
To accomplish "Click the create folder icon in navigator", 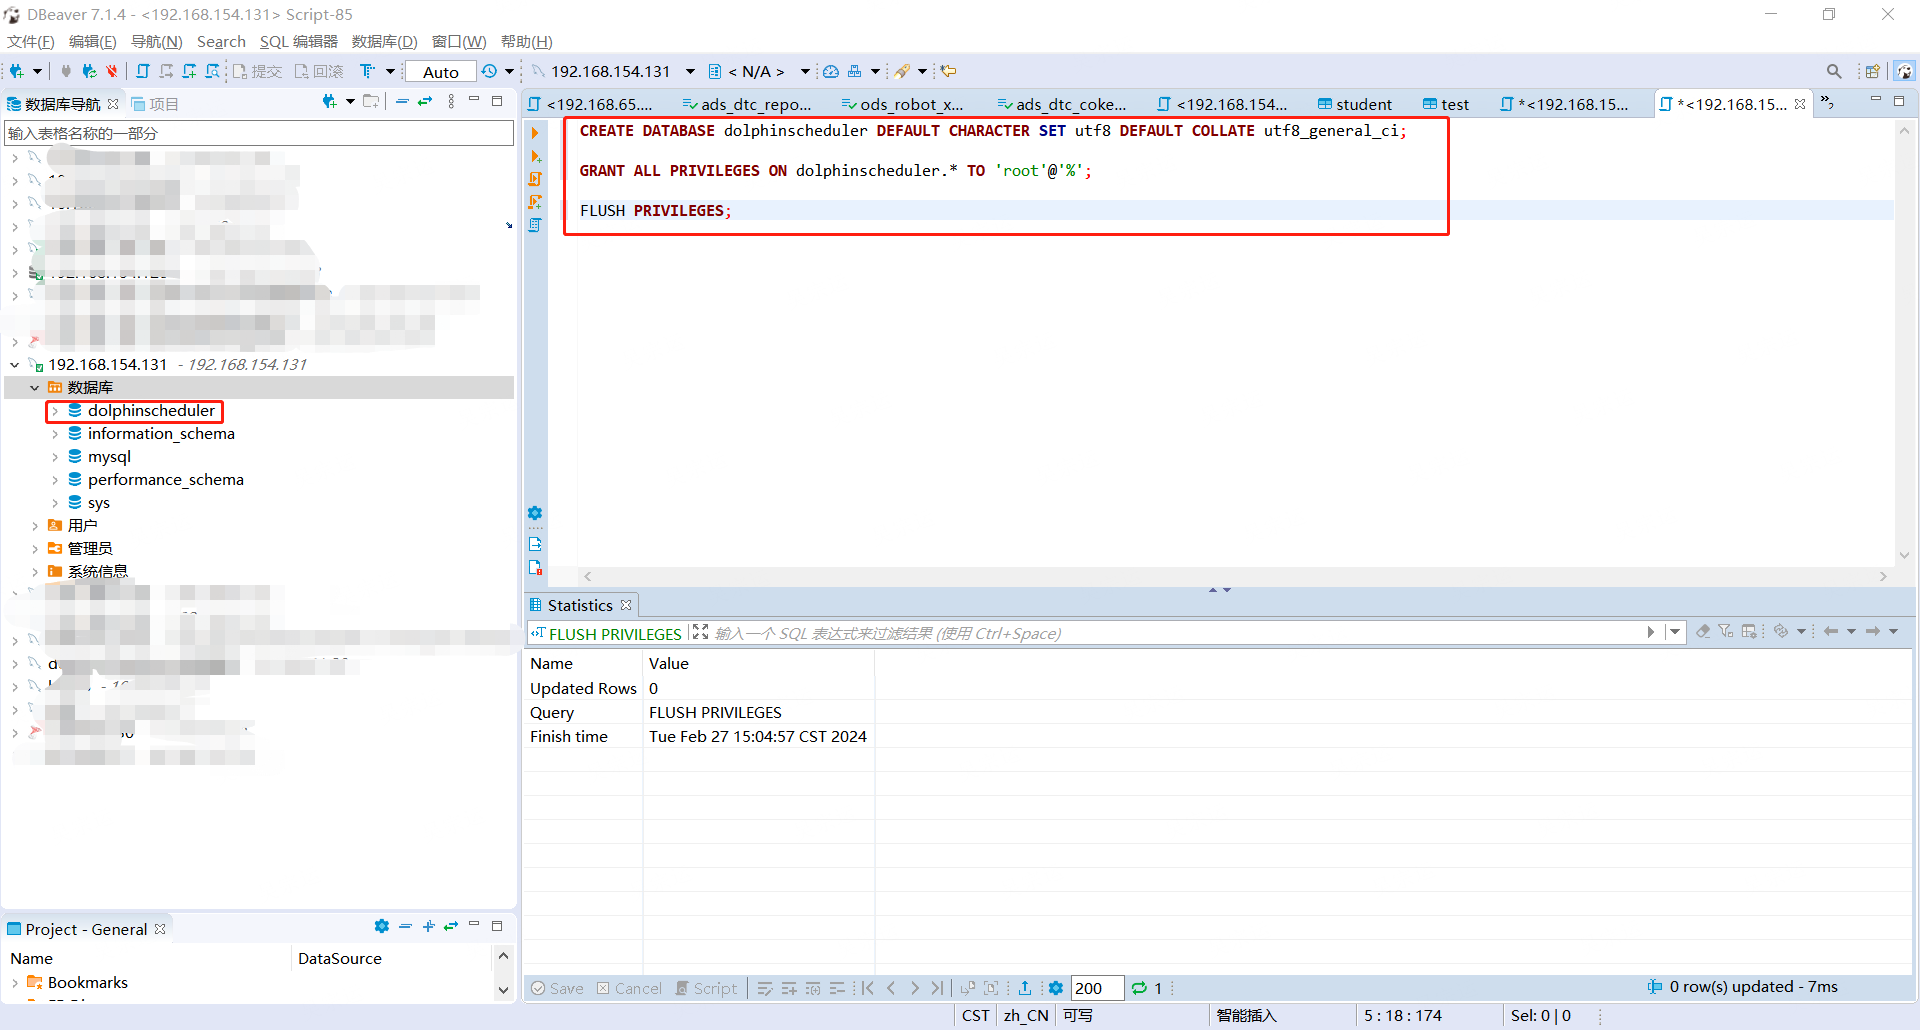I will (371, 102).
